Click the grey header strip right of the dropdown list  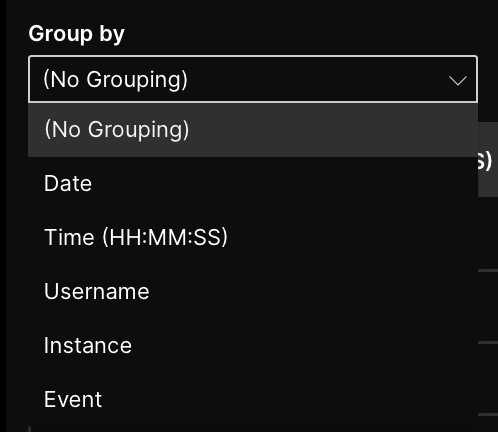488,159
